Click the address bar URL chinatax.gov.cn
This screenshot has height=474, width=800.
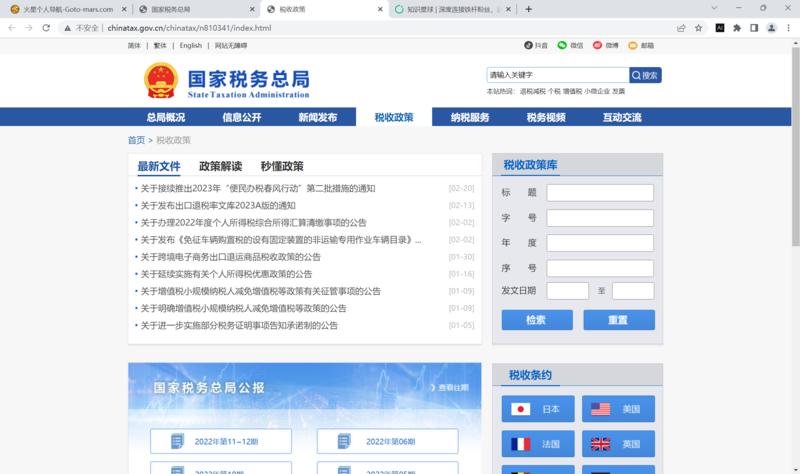(x=189, y=28)
